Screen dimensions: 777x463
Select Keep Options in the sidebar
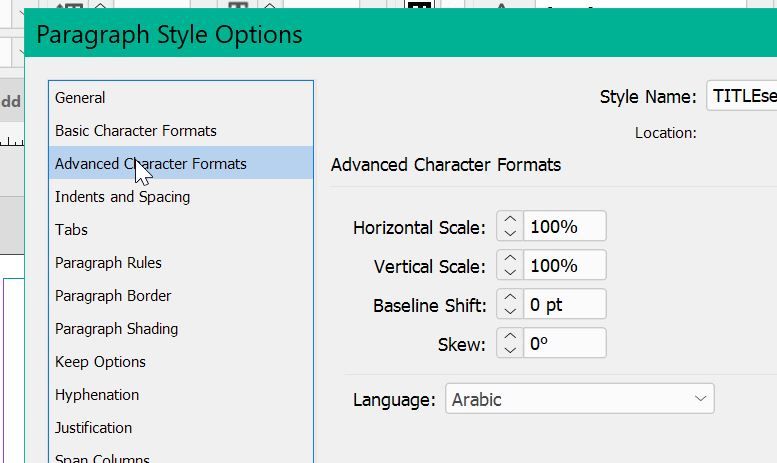tap(100, 362)
